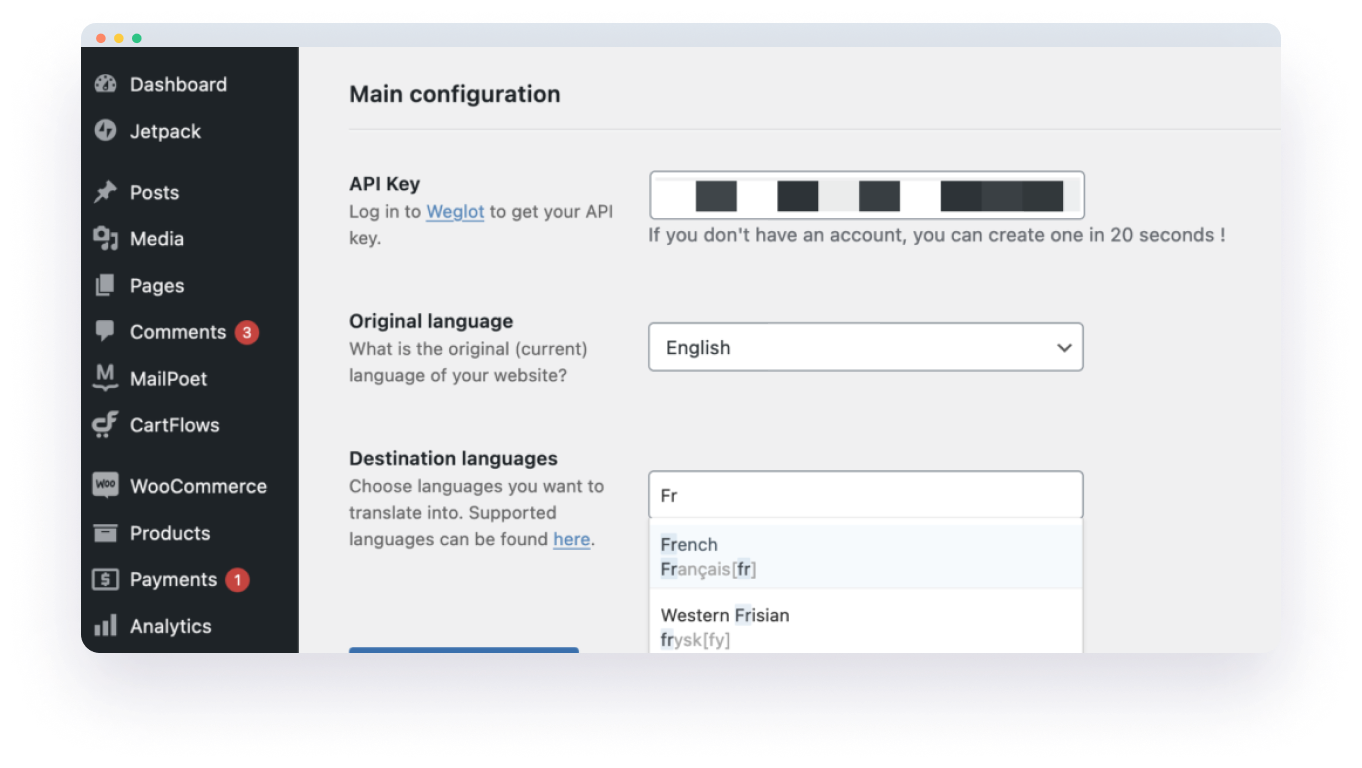Select the MailPoet sidebar icon
Screen dimensions: 1362x768
(105, 378)
